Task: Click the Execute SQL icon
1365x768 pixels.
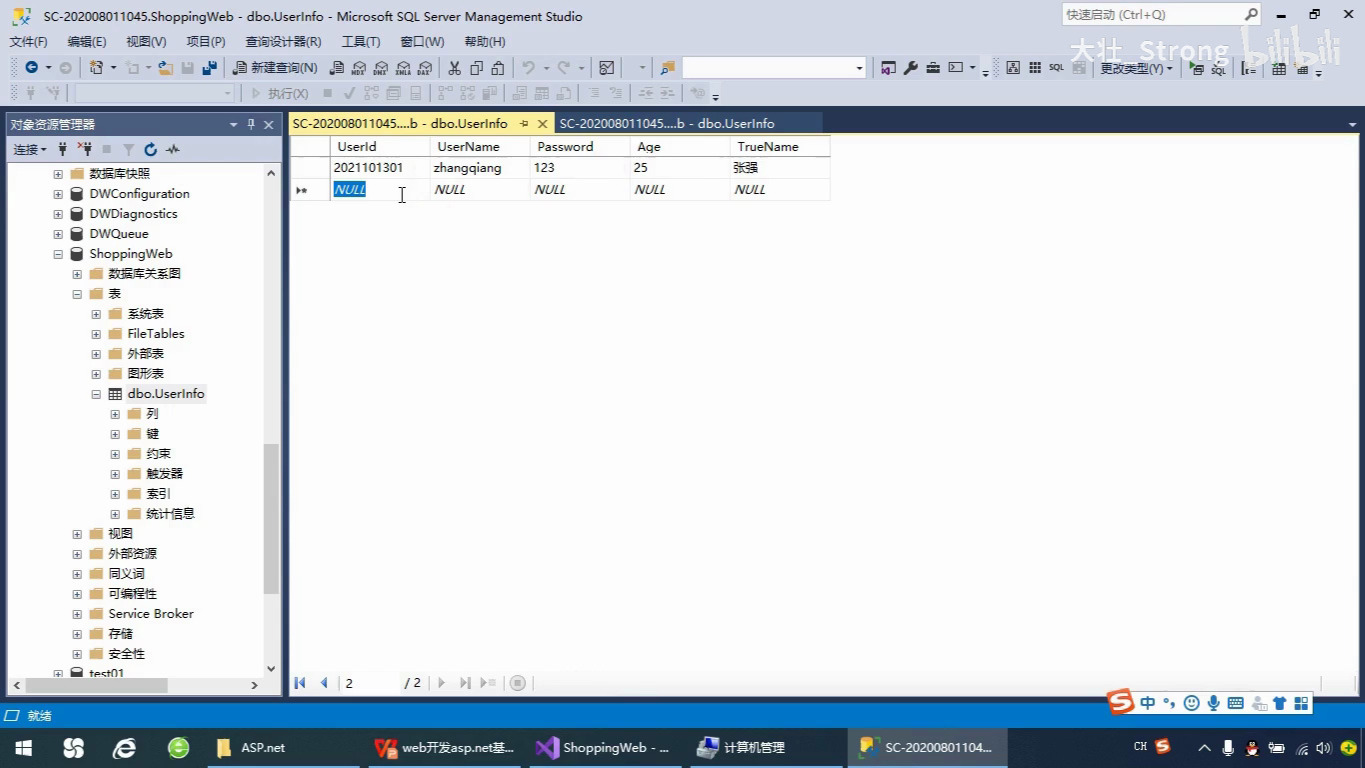Action: pos(1197,68)
